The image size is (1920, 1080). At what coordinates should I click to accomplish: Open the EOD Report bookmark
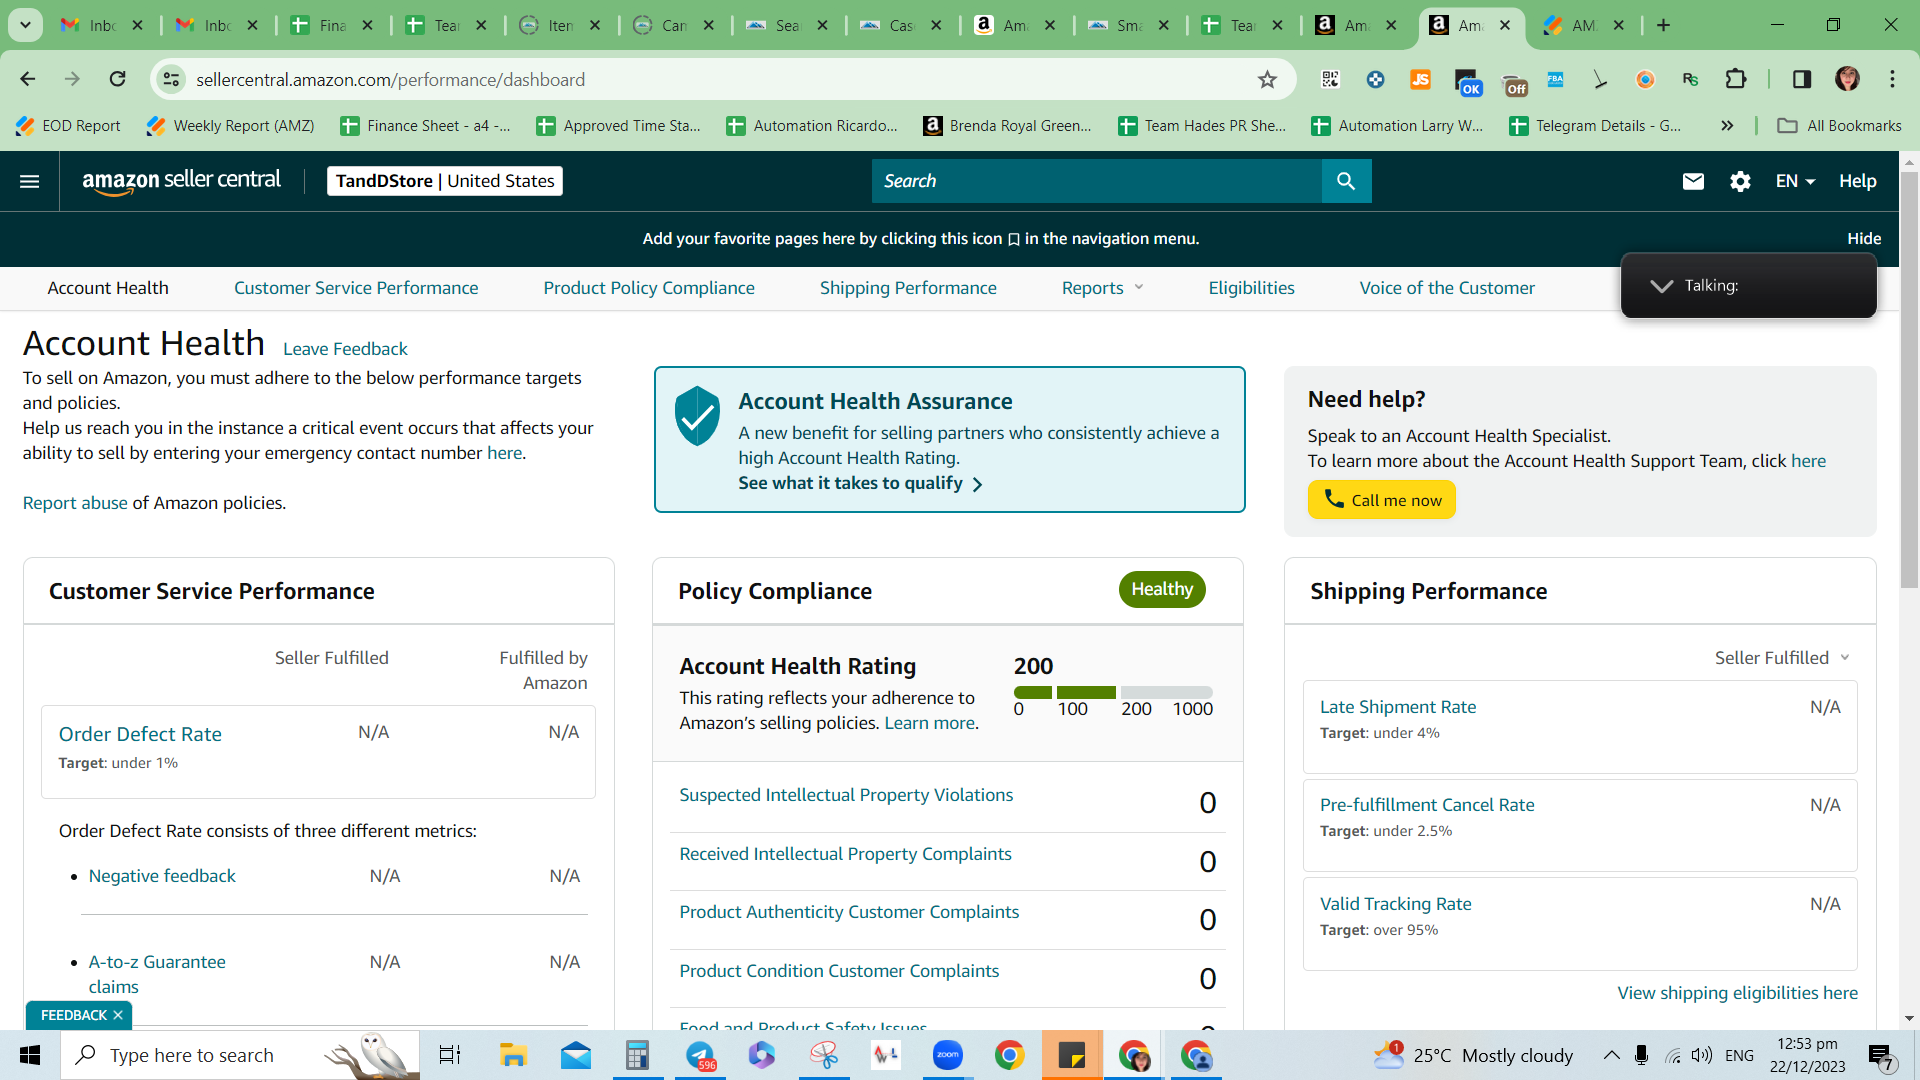tap(68, 125)
